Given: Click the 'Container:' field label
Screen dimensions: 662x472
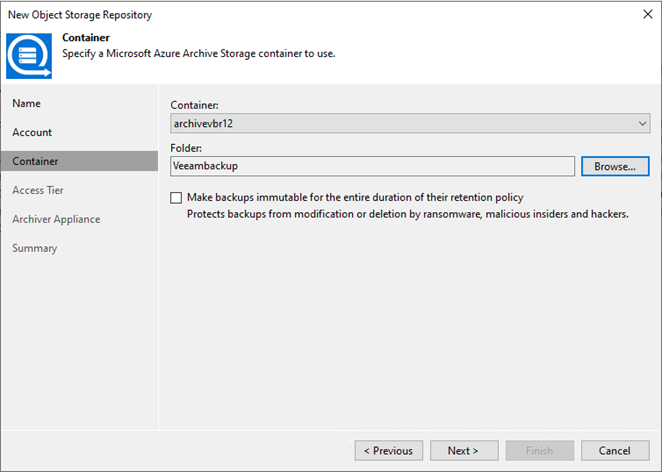Looking at the screenshot, I should [x=194, y=105].
